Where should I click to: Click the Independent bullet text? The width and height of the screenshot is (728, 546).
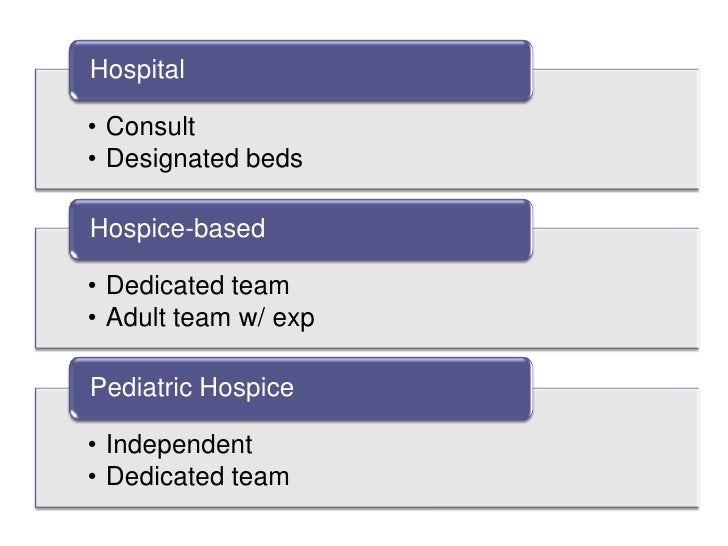click(x=179, y=444)
